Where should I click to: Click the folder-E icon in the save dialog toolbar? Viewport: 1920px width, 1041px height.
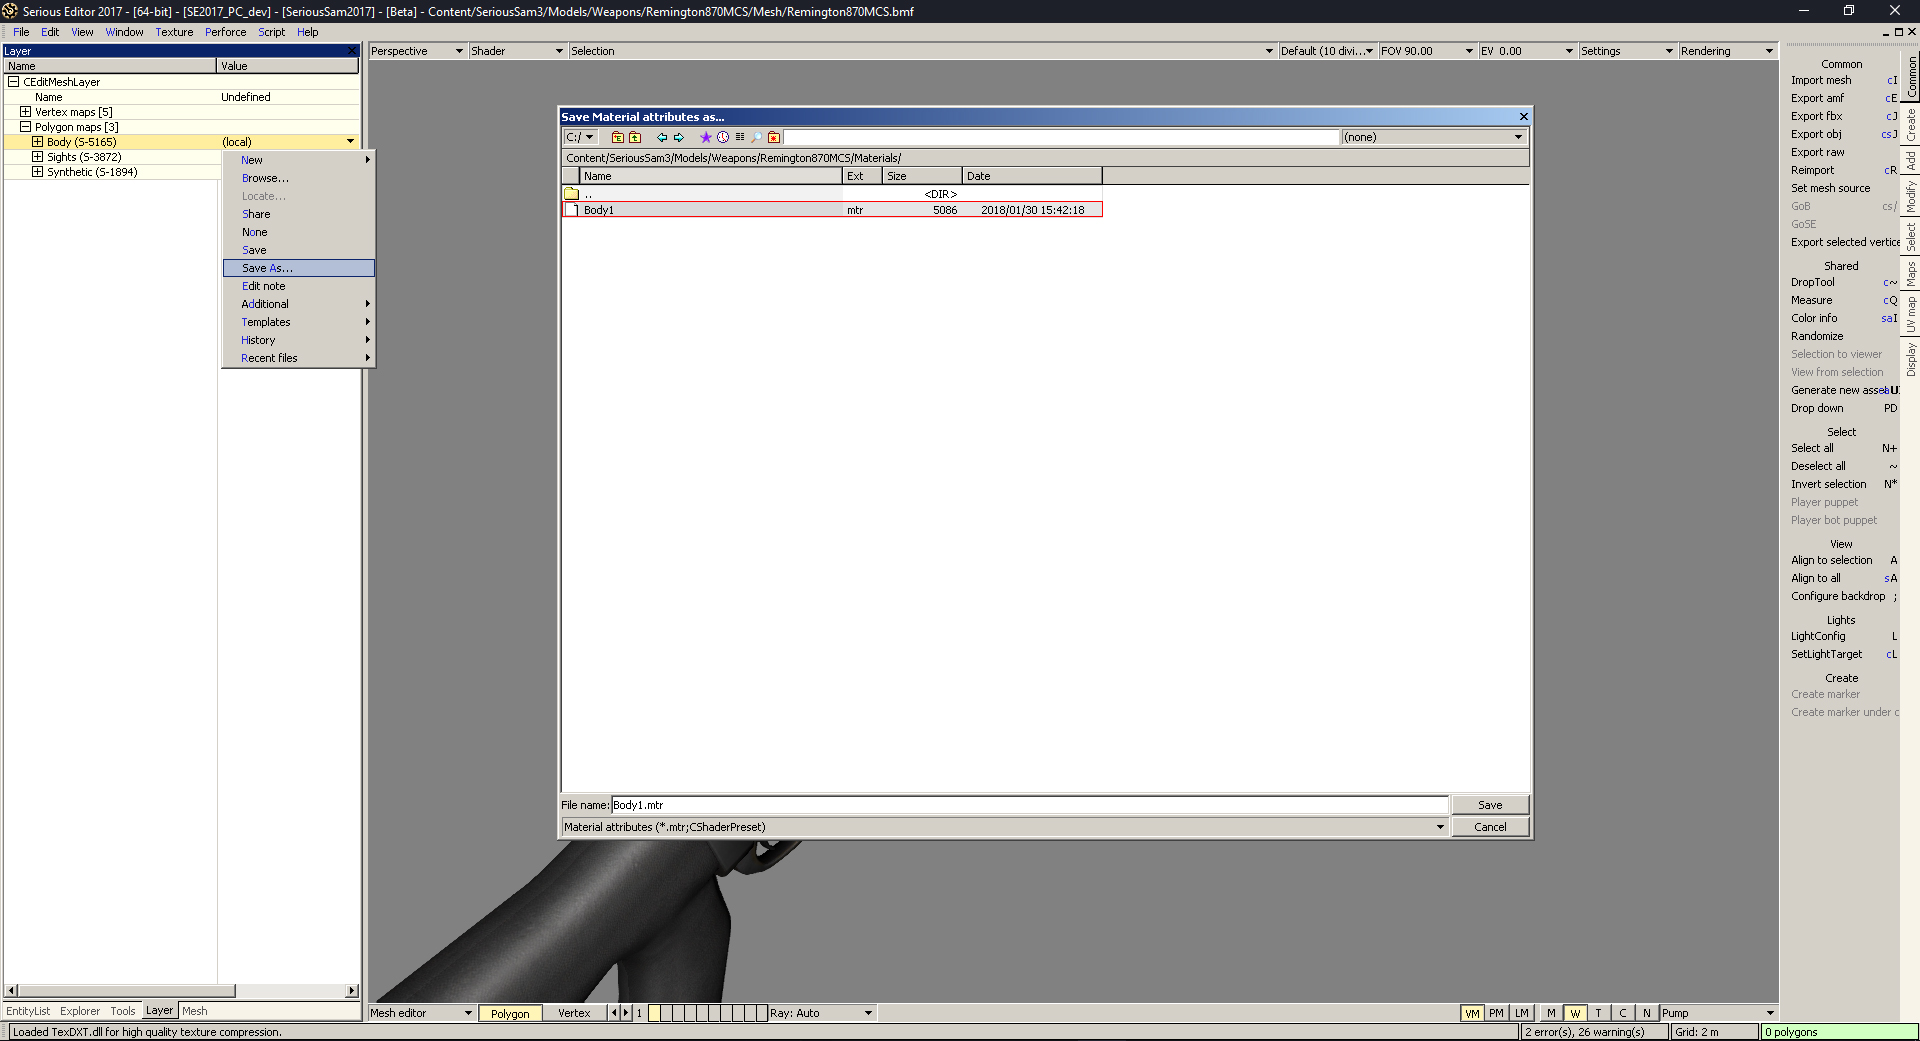[x=617, y=137]
